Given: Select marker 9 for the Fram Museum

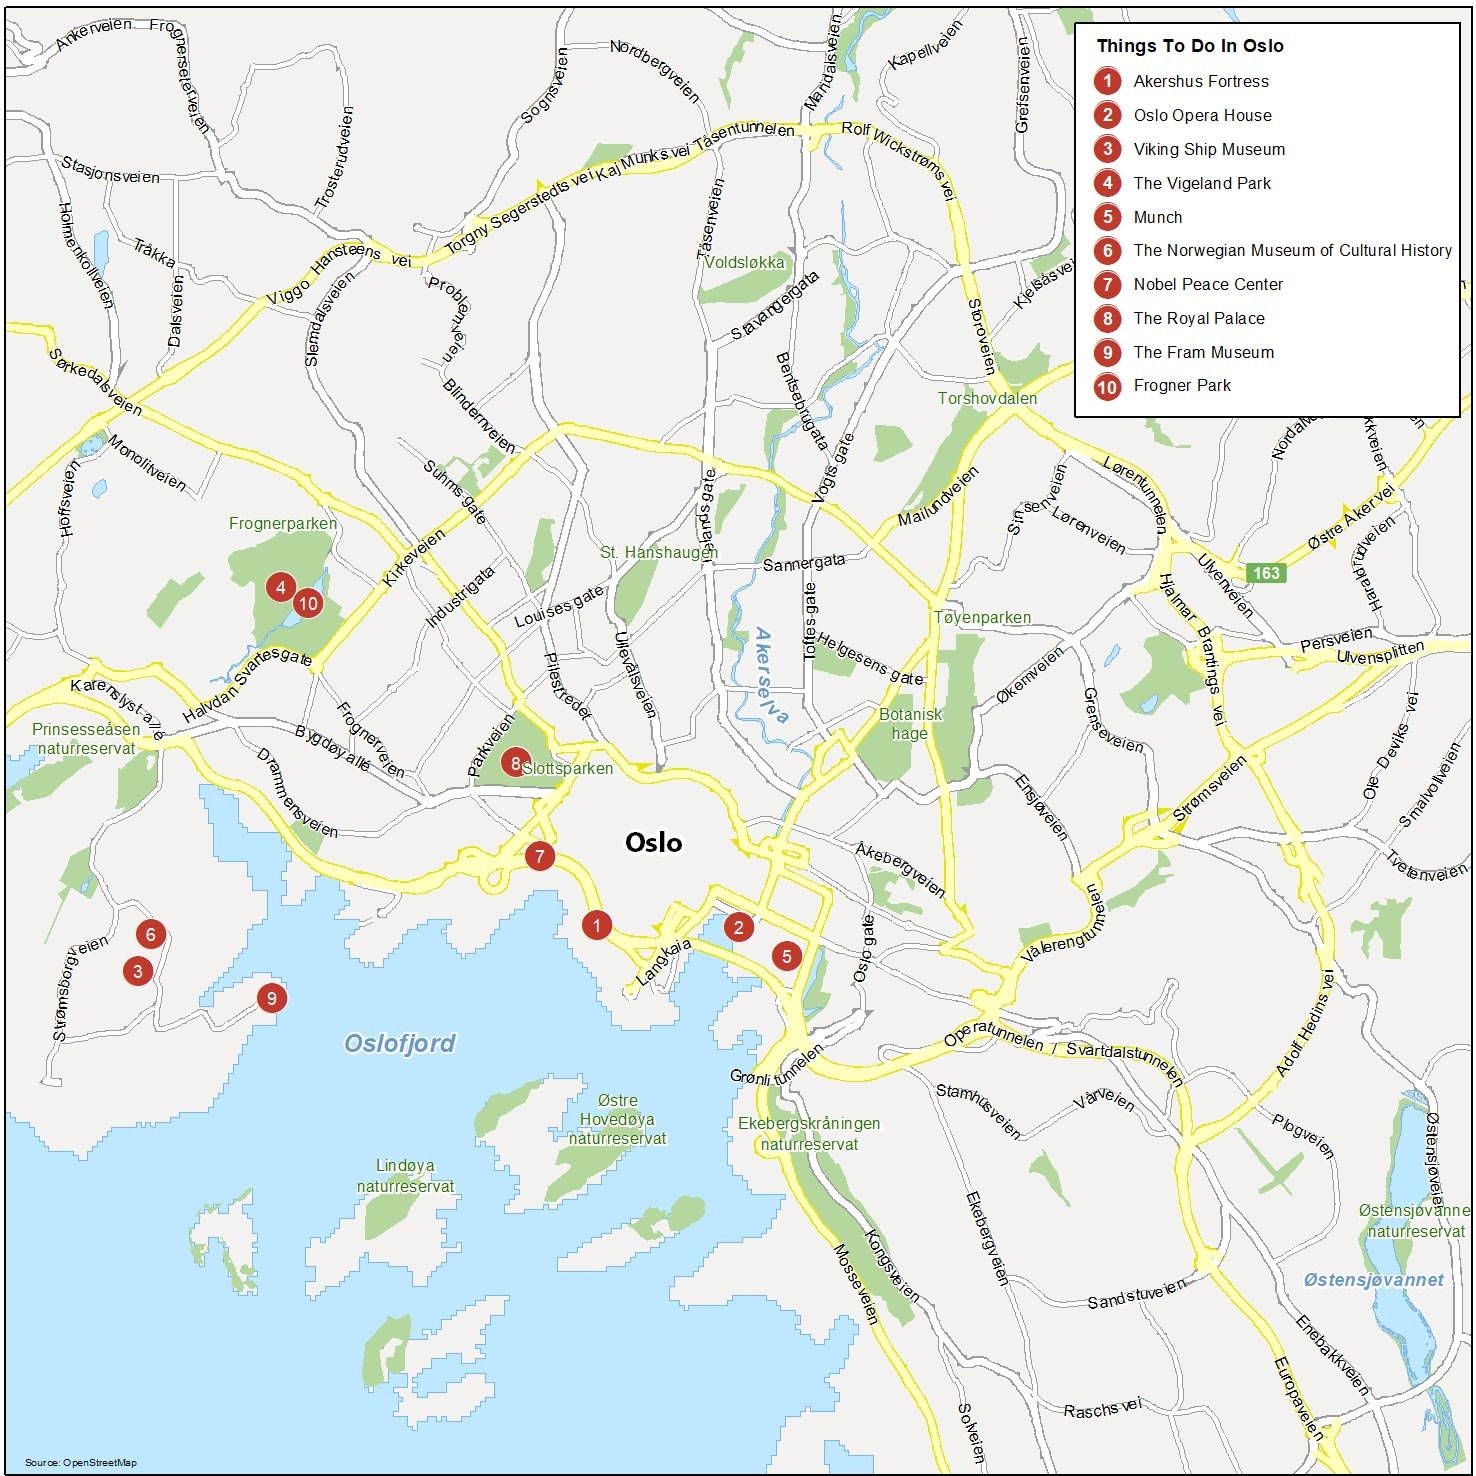Looking at the screenshot, I should tap(271, 998).
